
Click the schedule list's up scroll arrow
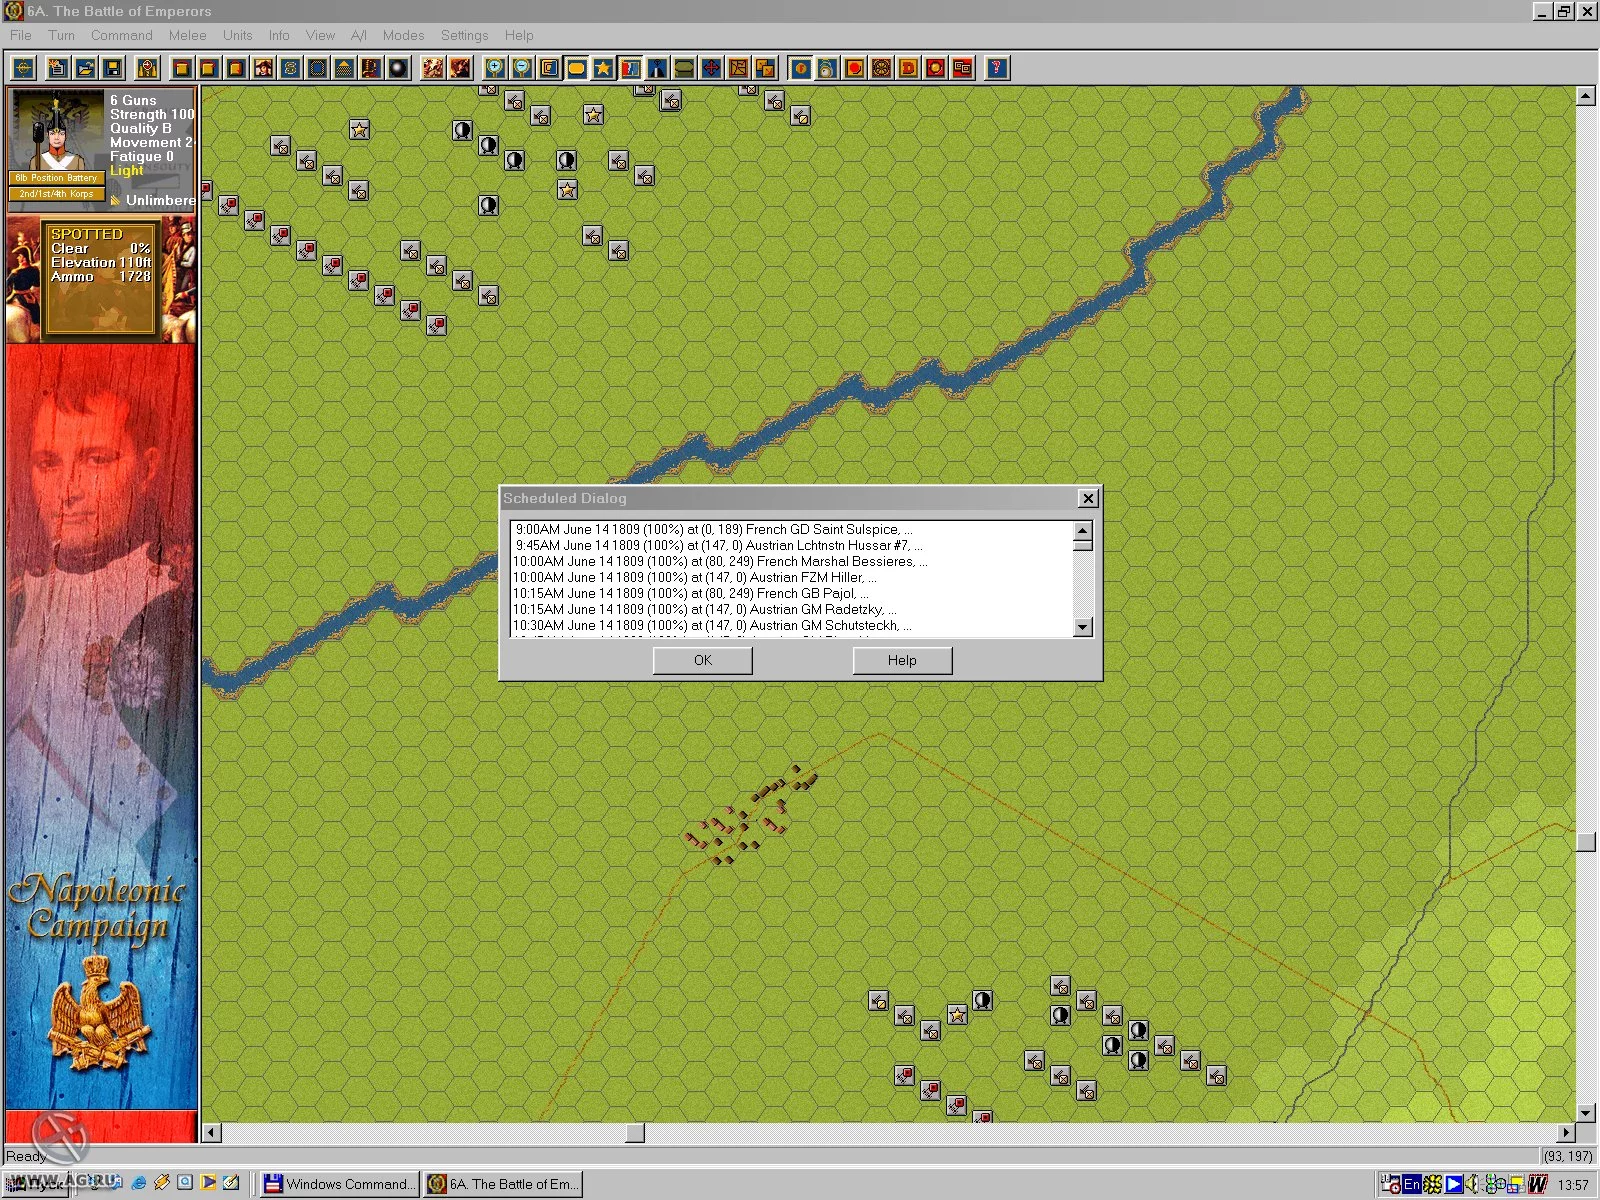[1083, 530]
